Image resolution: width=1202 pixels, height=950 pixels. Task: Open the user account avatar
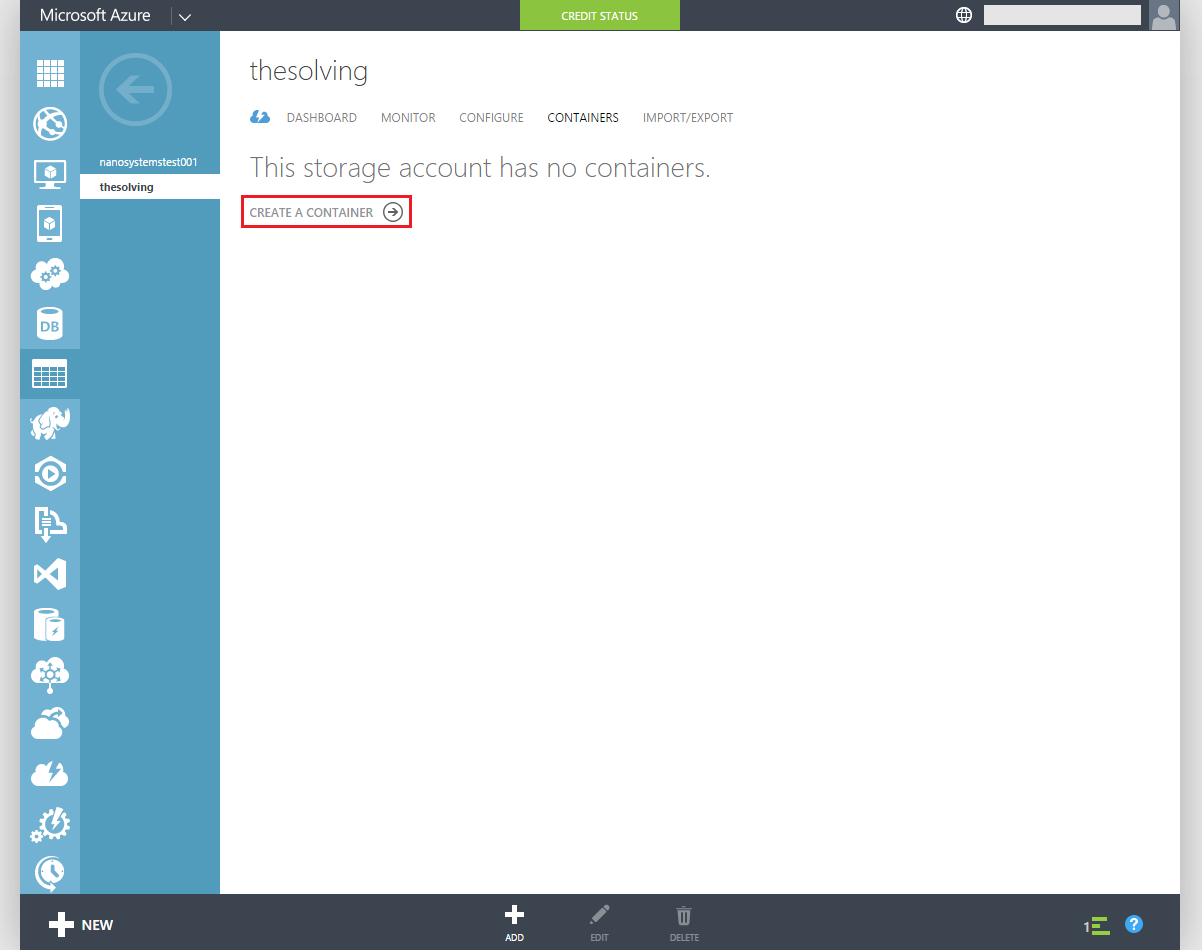[1164, 15]
